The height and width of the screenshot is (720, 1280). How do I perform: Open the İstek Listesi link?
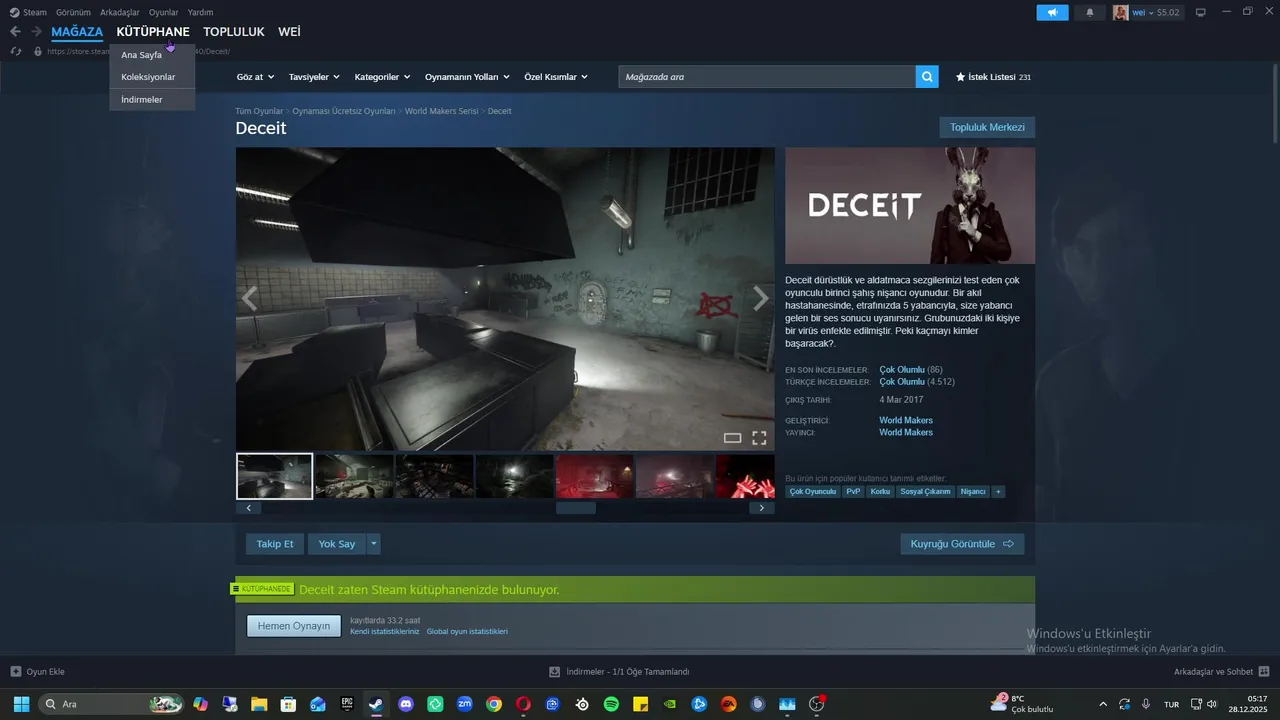[993, 77]
